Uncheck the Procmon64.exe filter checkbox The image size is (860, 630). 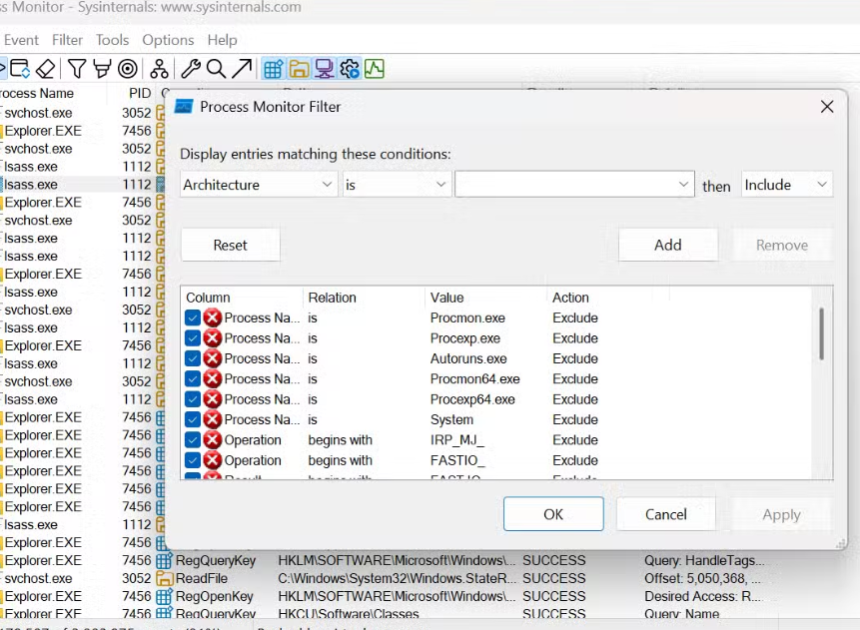pyautogui.click(x=193, y=379)
